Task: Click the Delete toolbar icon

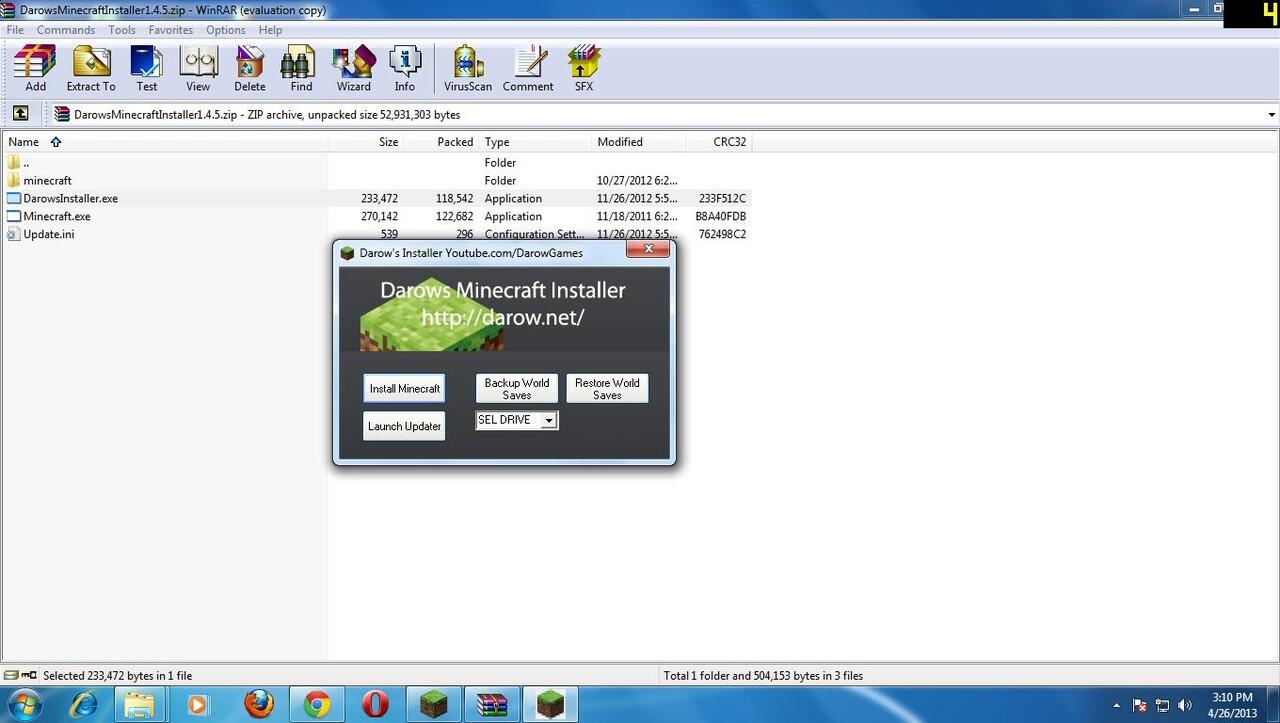Action: [x=250, y=68]
